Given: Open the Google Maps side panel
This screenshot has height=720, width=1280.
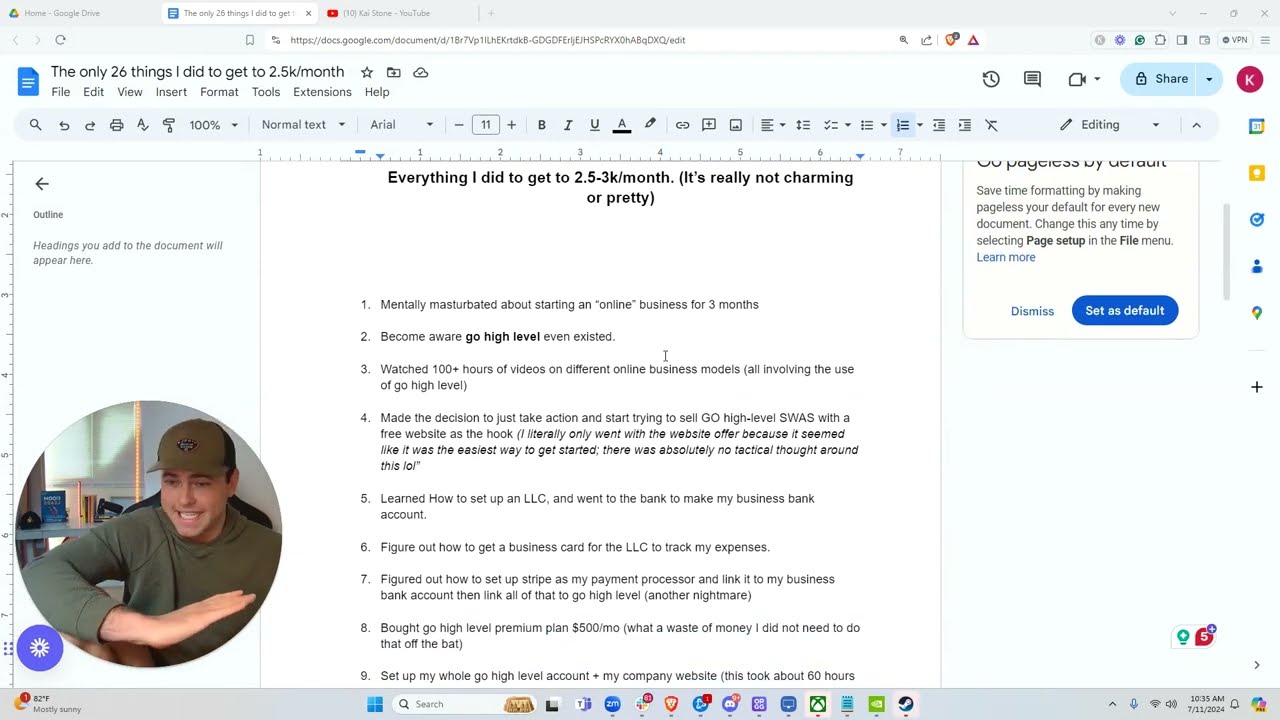Looking at the screenshot, I should 1257,313.
